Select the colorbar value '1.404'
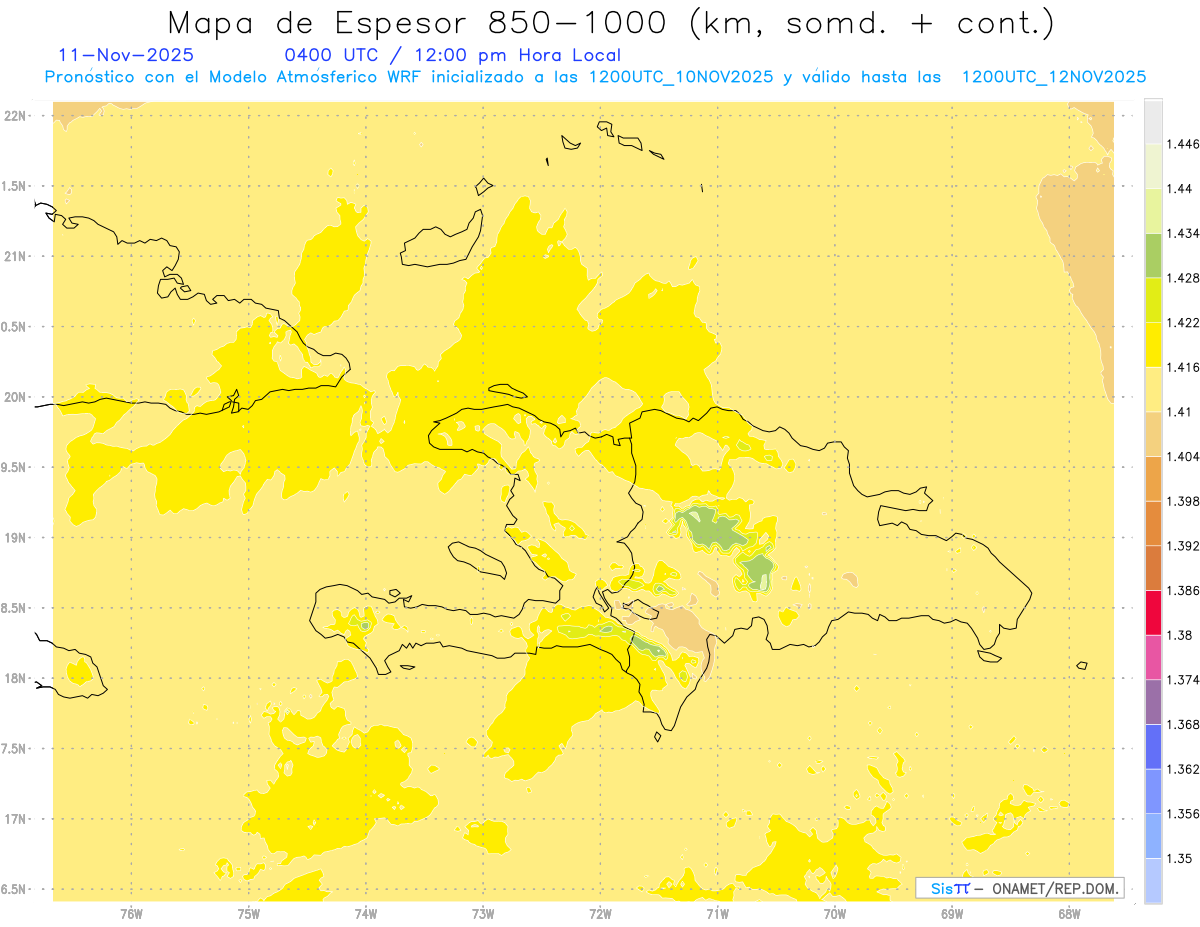This screenshot has height=927, width=1200. pyautogui.click(x=1183, y=457)
